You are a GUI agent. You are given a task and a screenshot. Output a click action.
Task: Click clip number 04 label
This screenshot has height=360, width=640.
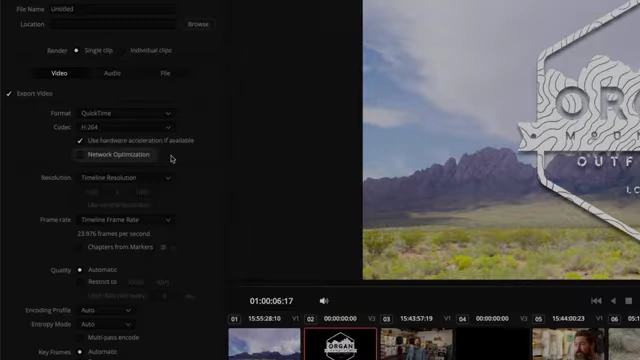tap(462, 319)
